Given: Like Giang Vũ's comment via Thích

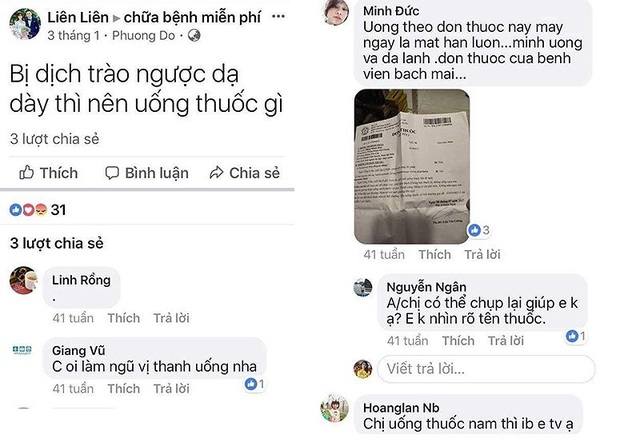Looking at the screenshot, I should tap(124, 389).
